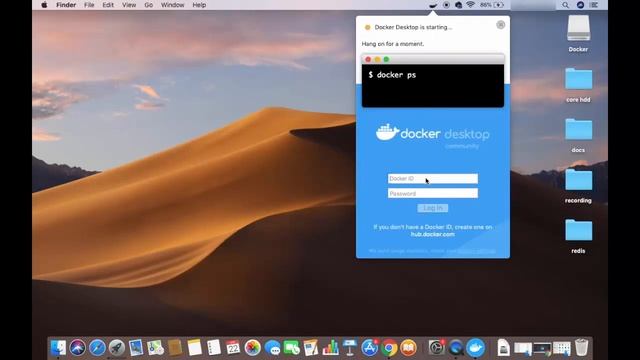Open Notification Center list icon
640x360 pixels.
(x=594, y=5)
